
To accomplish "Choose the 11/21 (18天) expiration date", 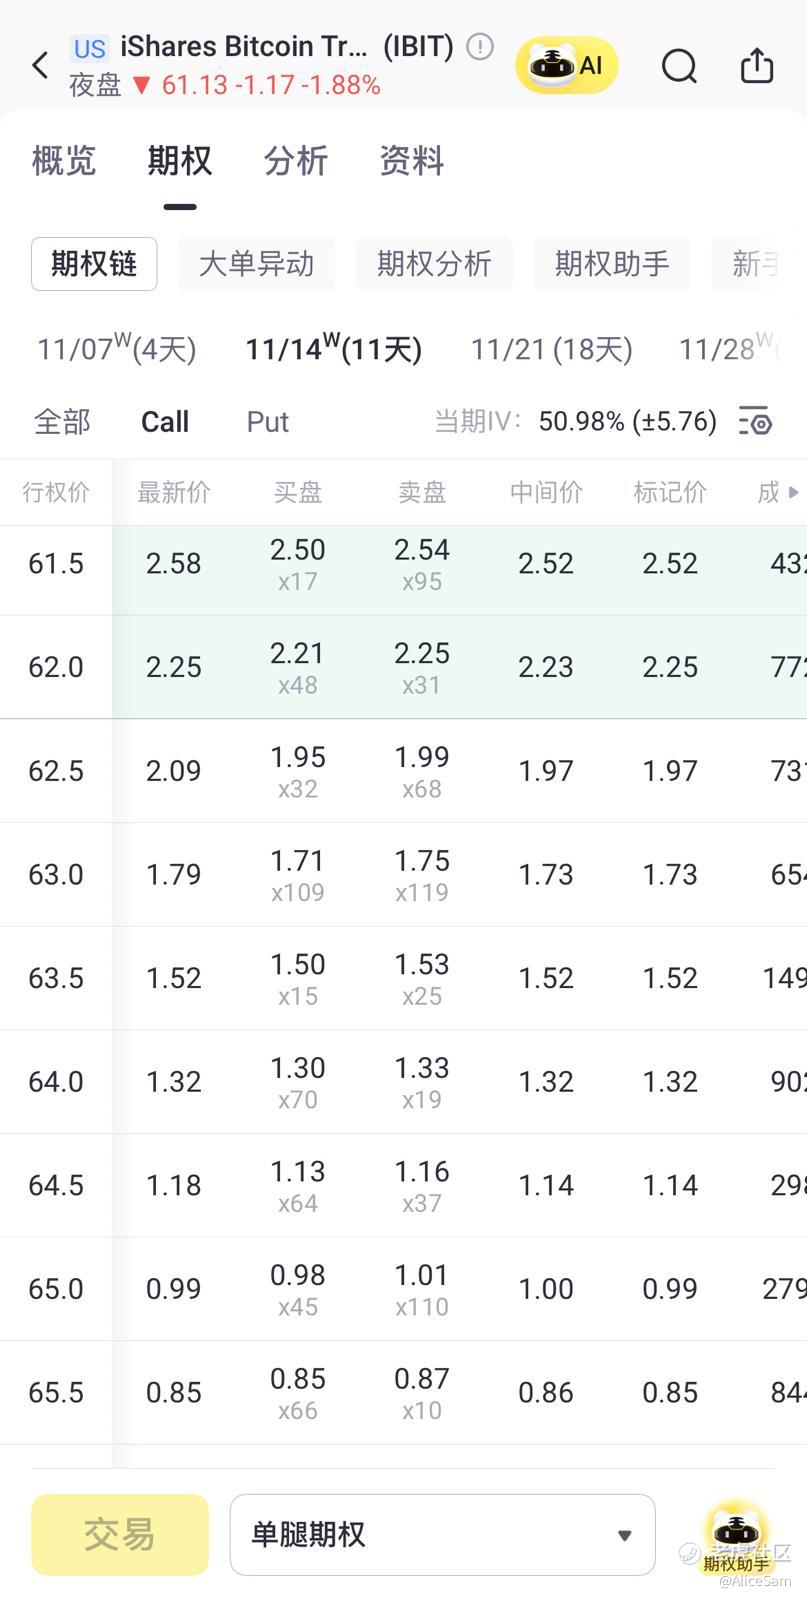I will [551, 349].
